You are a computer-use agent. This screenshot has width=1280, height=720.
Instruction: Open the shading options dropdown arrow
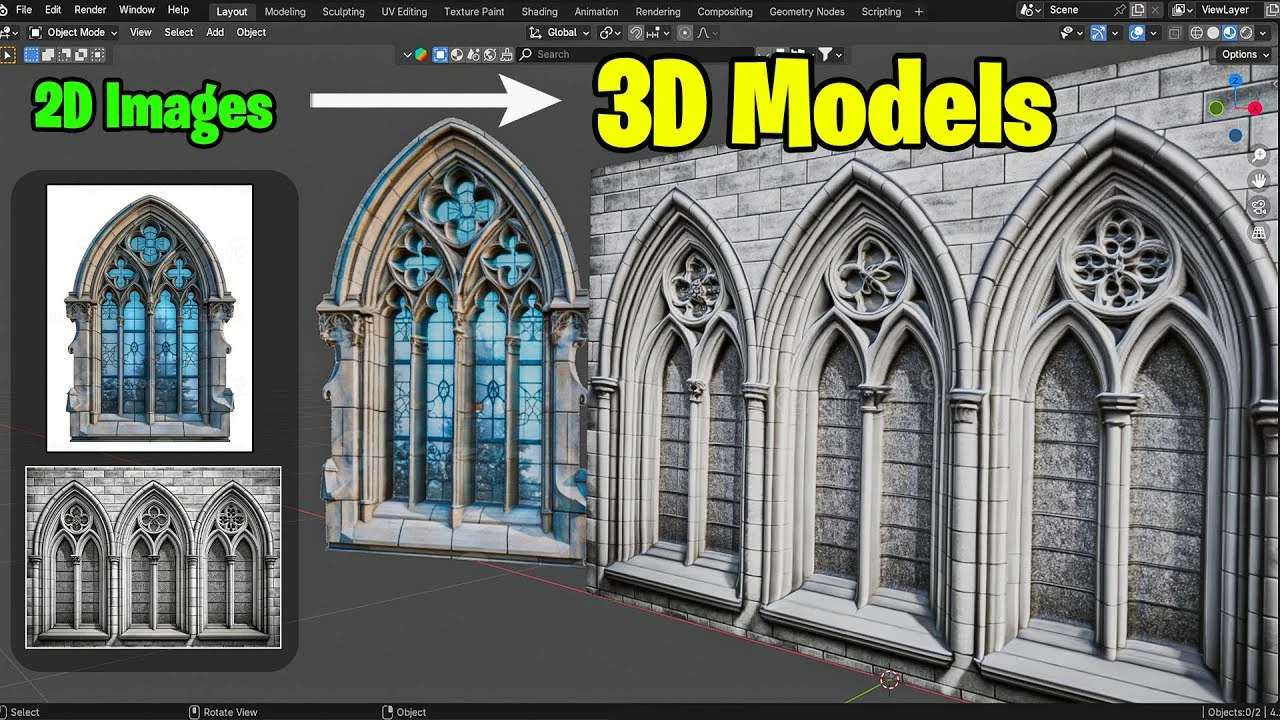1262,33
